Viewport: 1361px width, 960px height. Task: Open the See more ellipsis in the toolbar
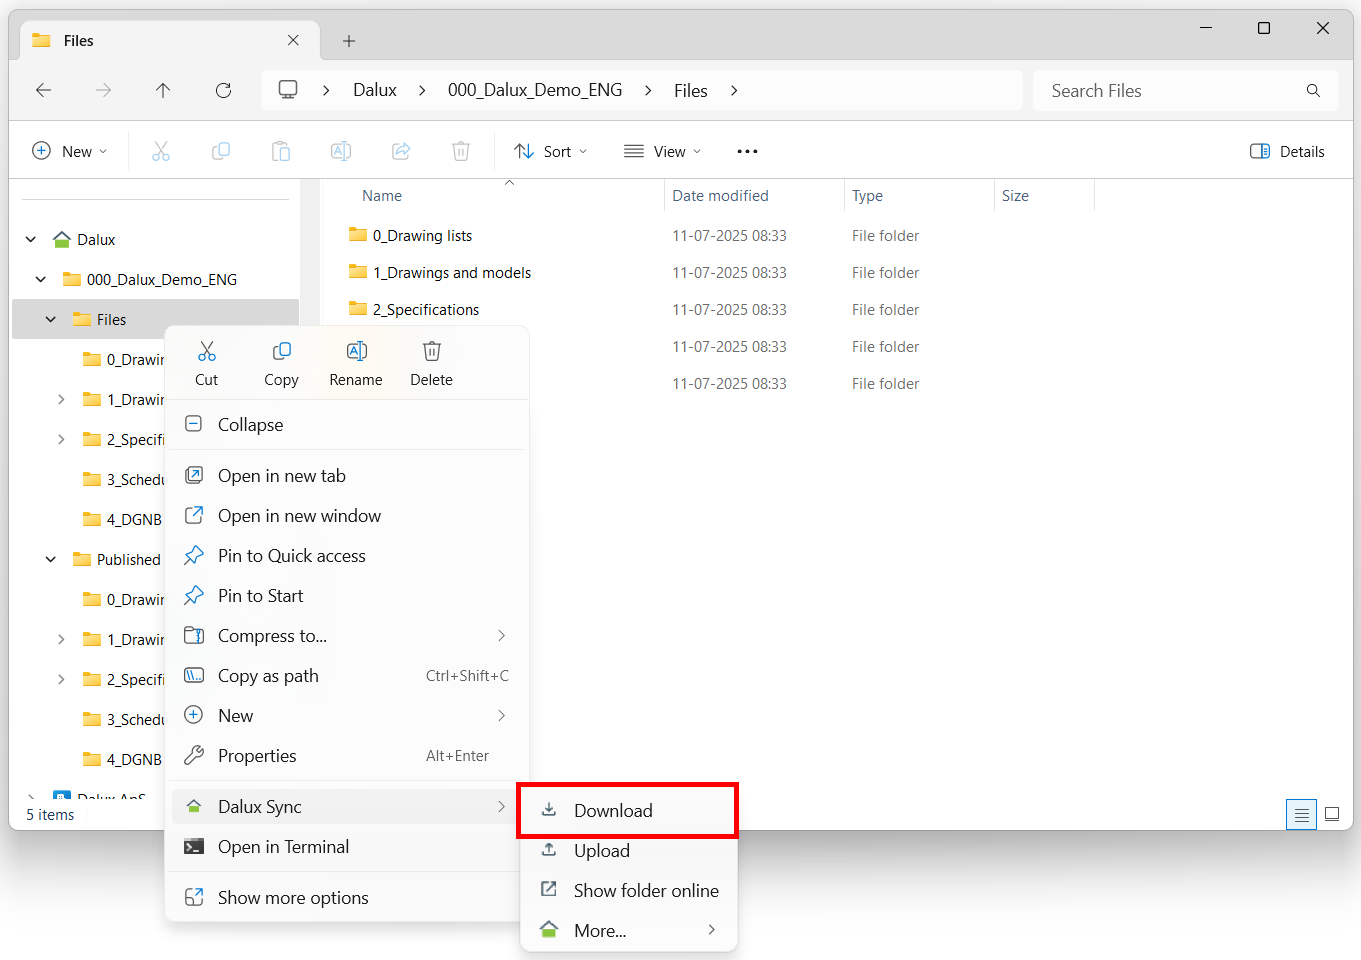[x=747, y=150]
